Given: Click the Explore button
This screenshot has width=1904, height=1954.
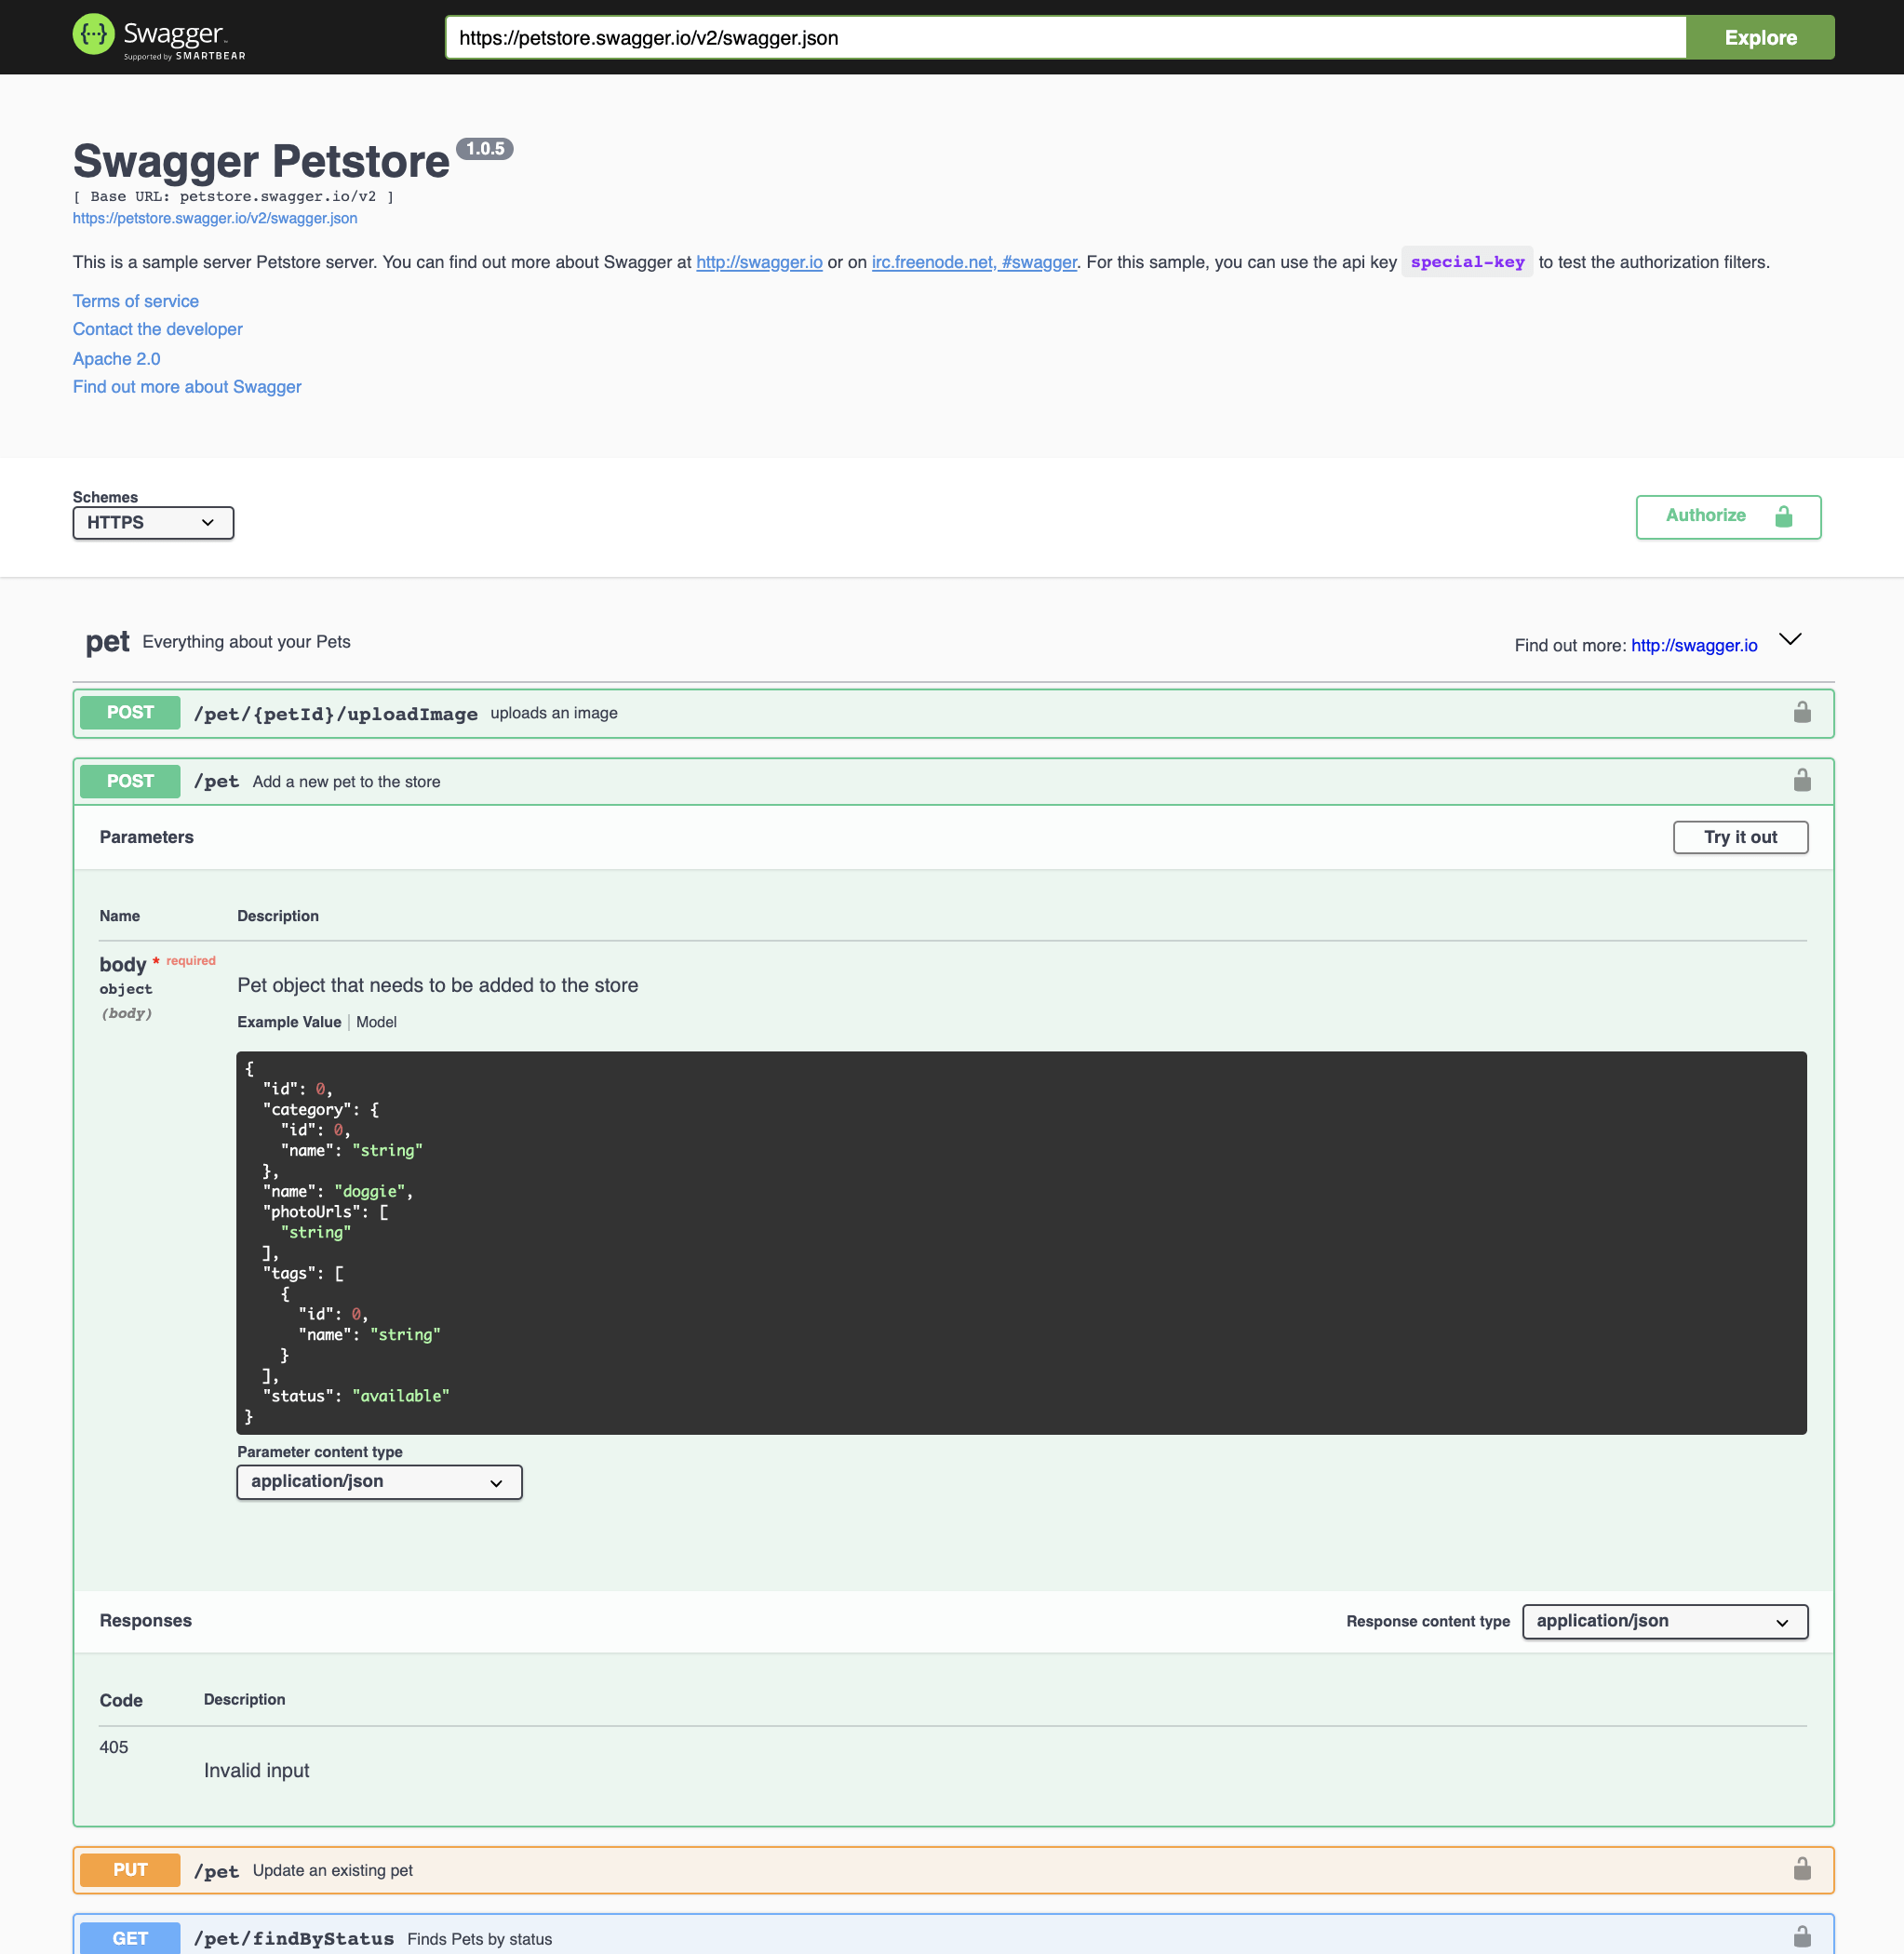Looking at the screenshot, I should (1760, 37).
